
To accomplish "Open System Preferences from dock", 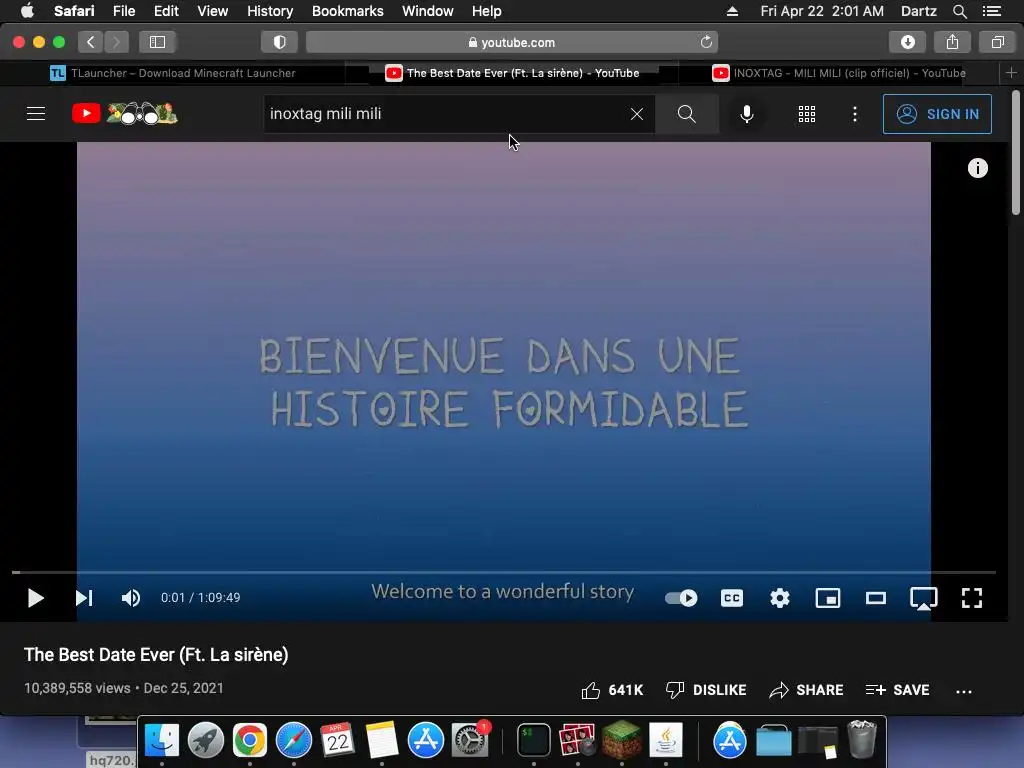I will pyautogui.click(x=470, y=740).
